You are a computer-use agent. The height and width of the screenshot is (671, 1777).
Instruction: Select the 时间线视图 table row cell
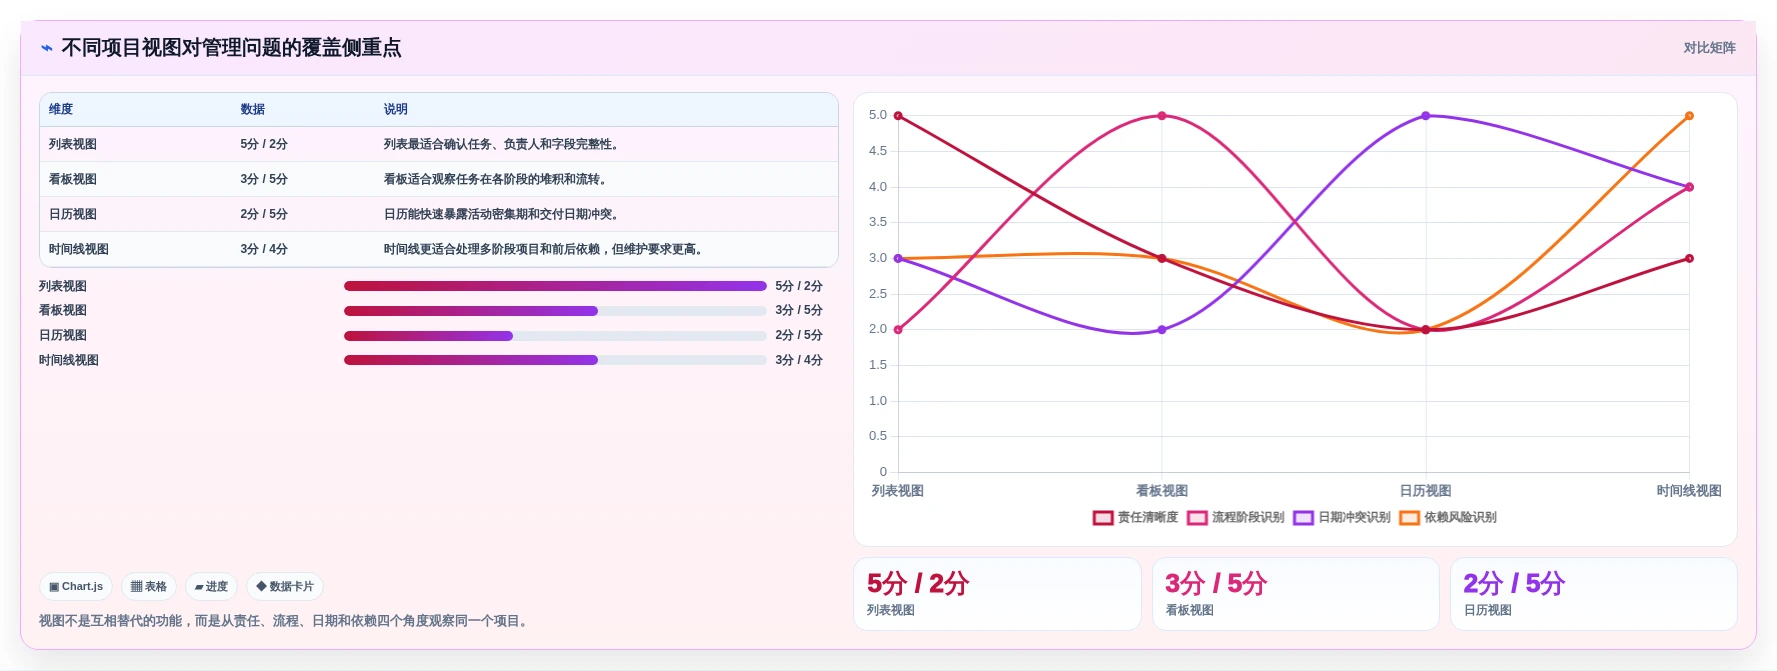(79, 249)
